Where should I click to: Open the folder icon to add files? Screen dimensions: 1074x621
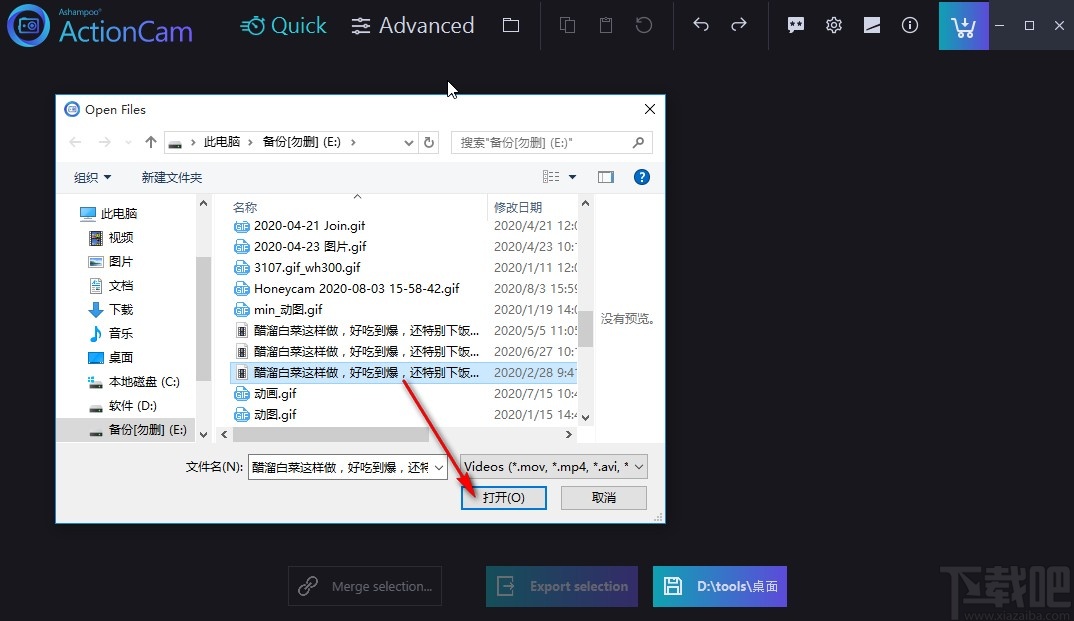pyautogui.click(x=510, y=25)
